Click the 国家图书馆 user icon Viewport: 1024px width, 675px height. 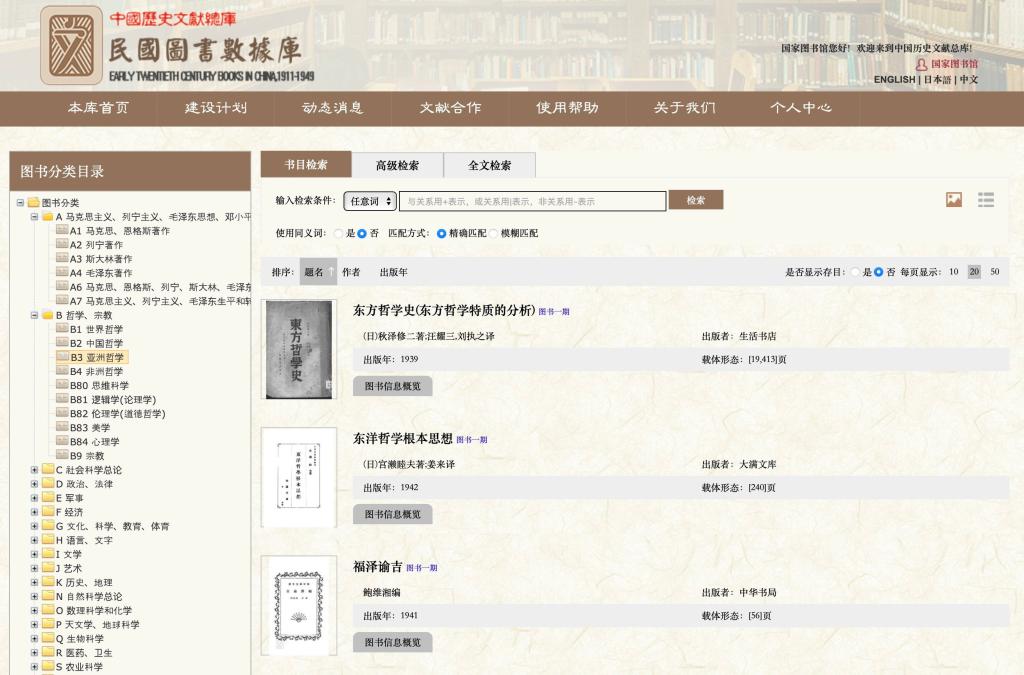point(921,64)
